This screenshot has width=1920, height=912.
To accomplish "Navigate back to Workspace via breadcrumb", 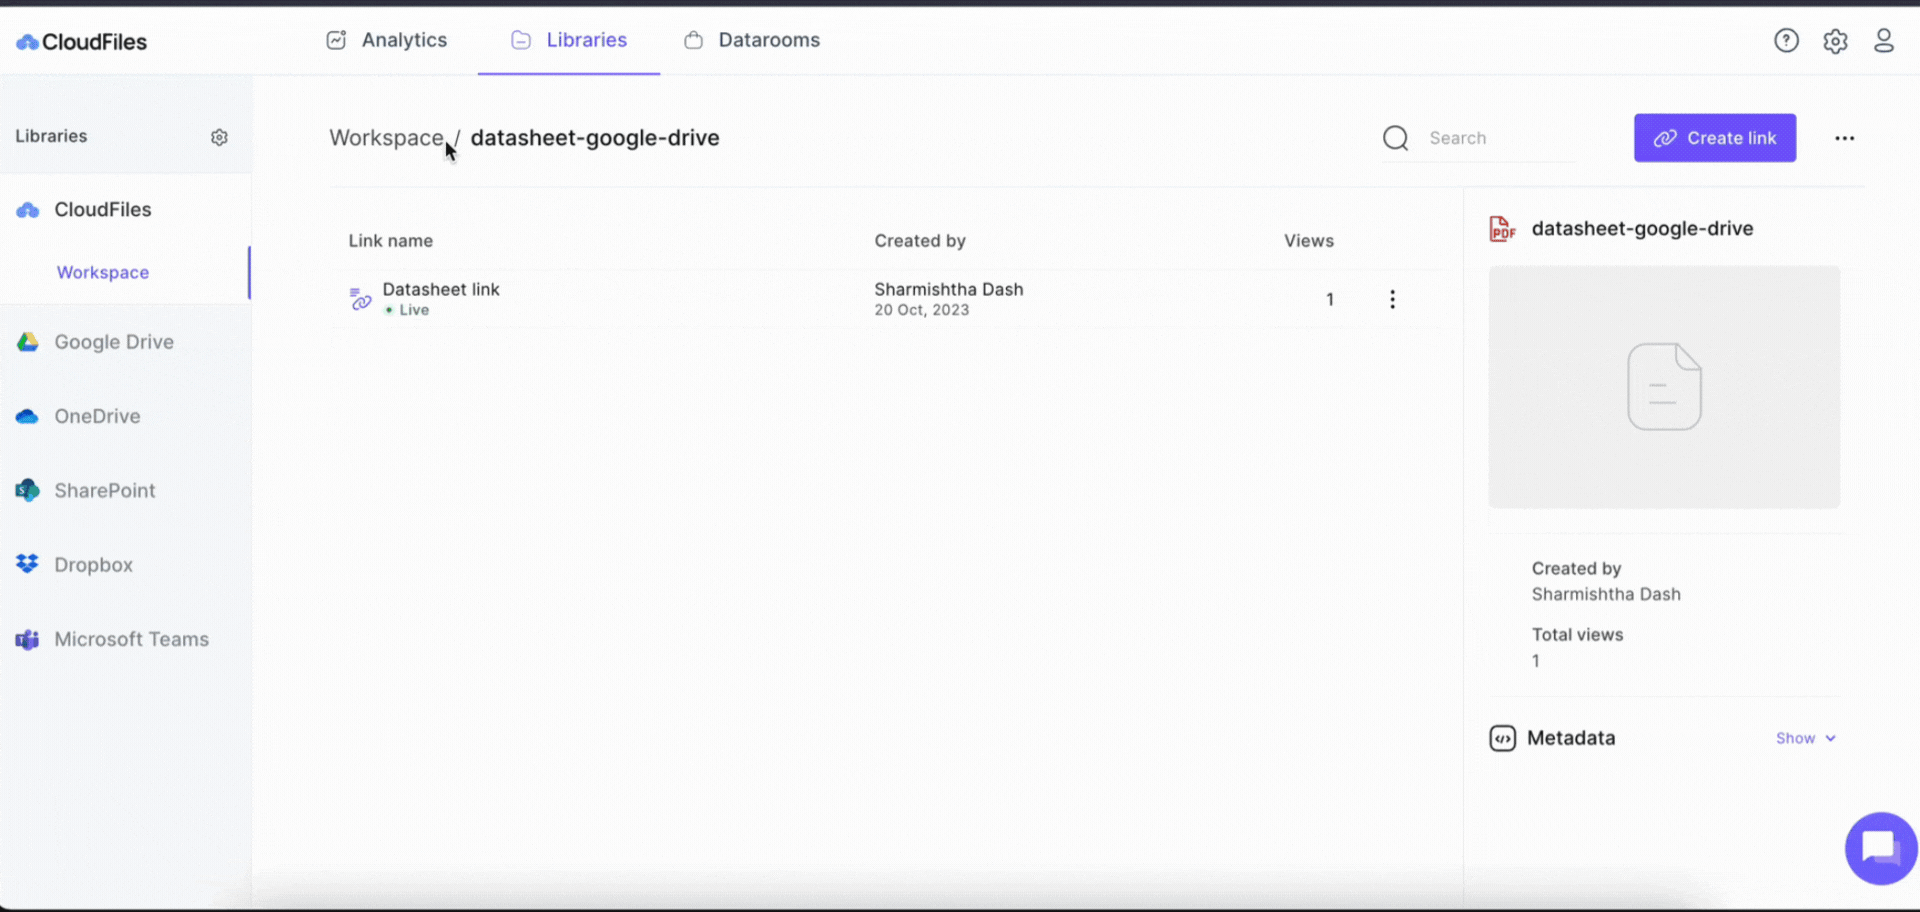I will [386, 138].
